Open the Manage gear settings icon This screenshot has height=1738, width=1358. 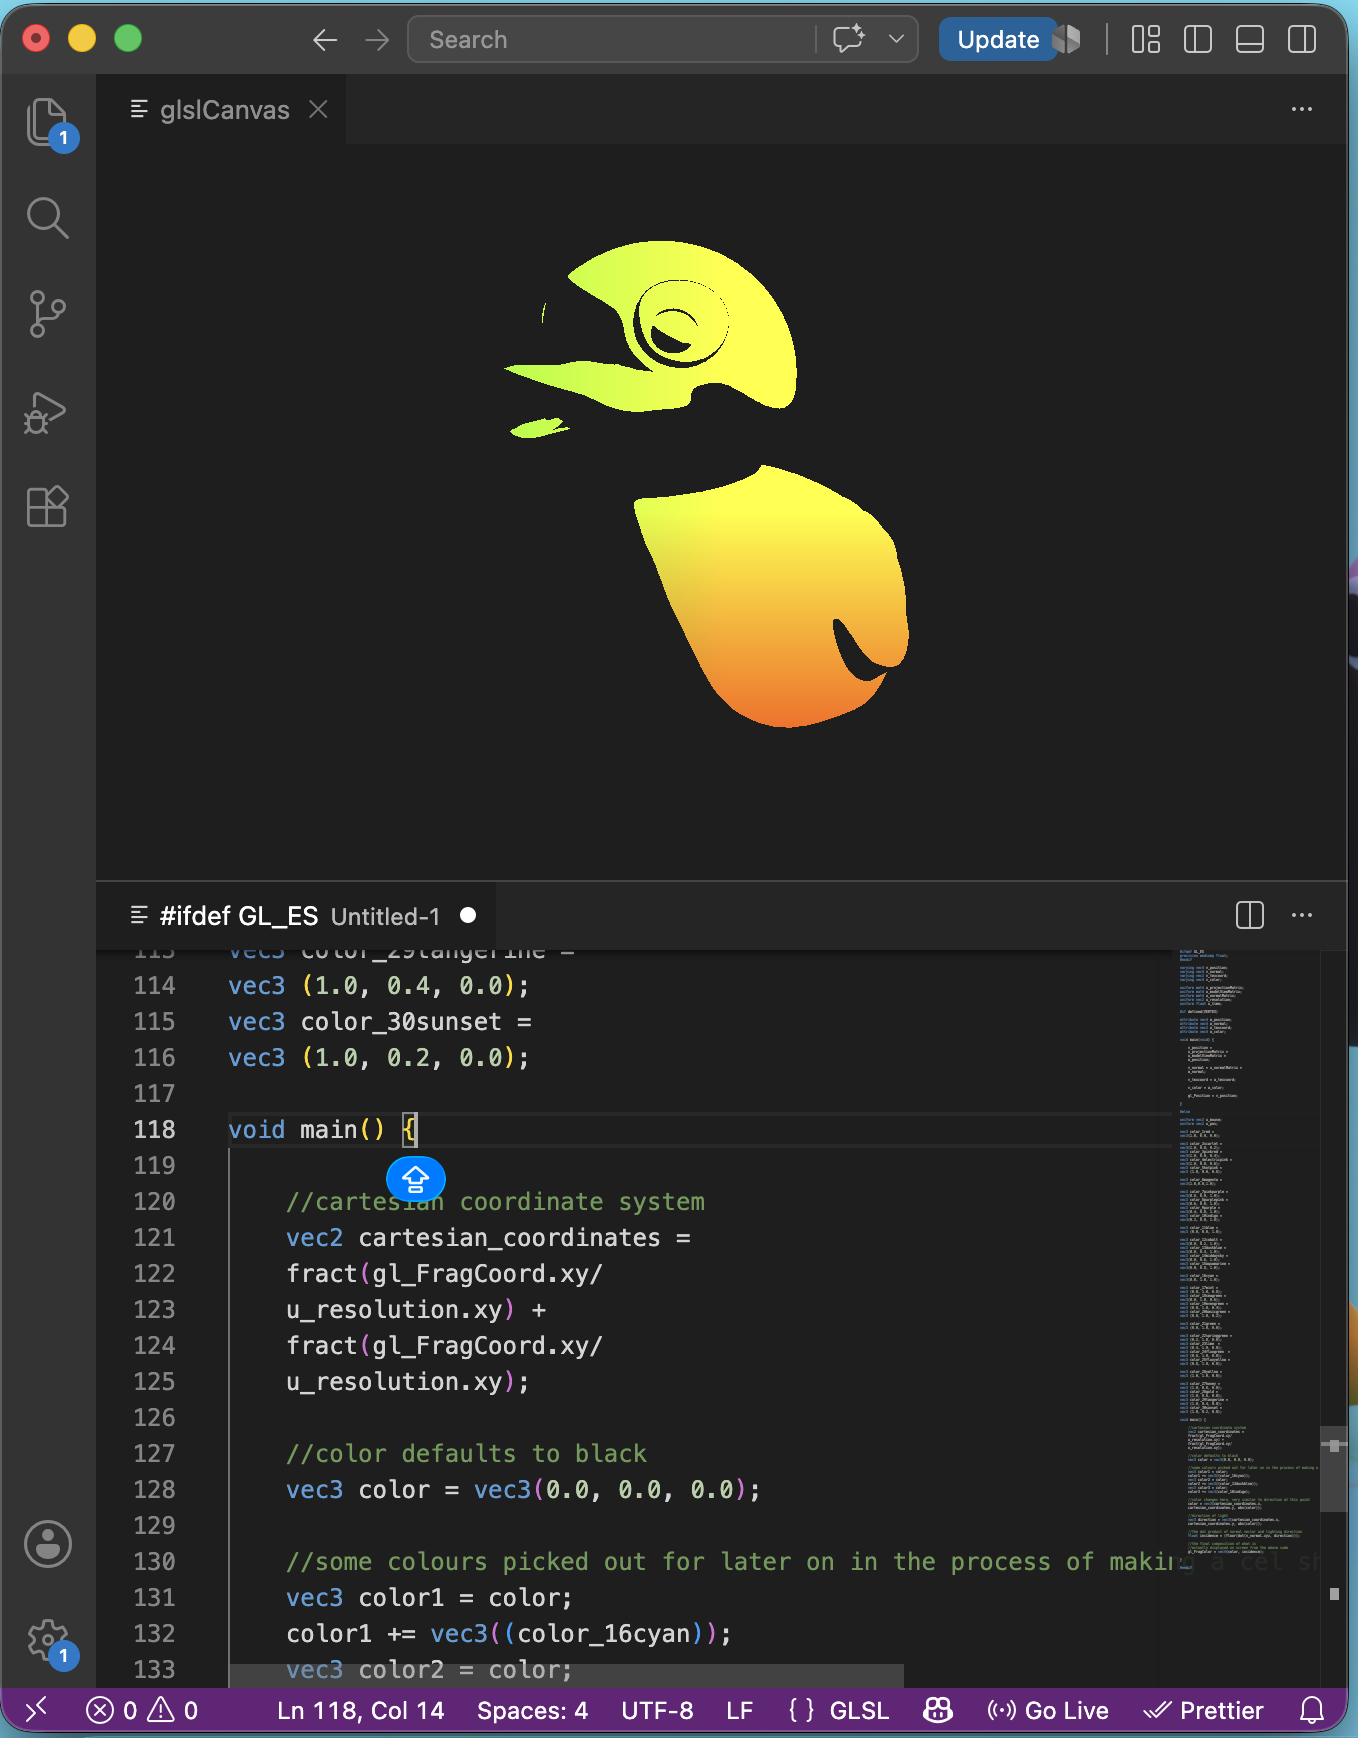47,1641
